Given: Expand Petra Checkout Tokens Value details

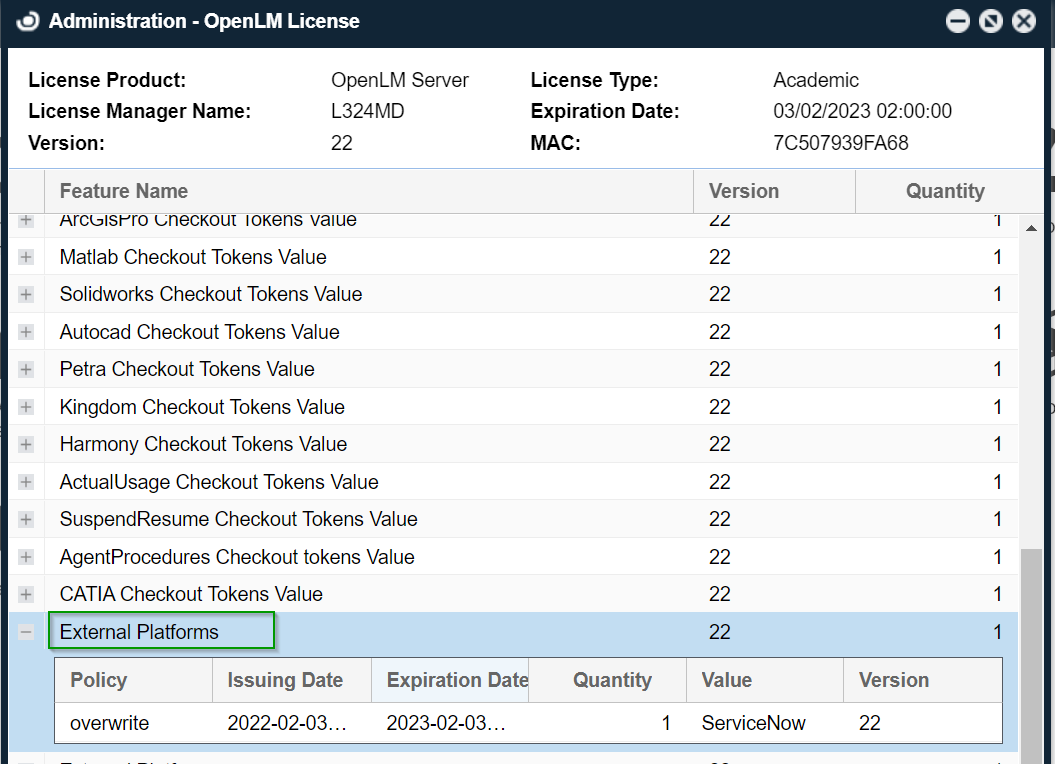Looking at the screenshot, I should point(26,370).
